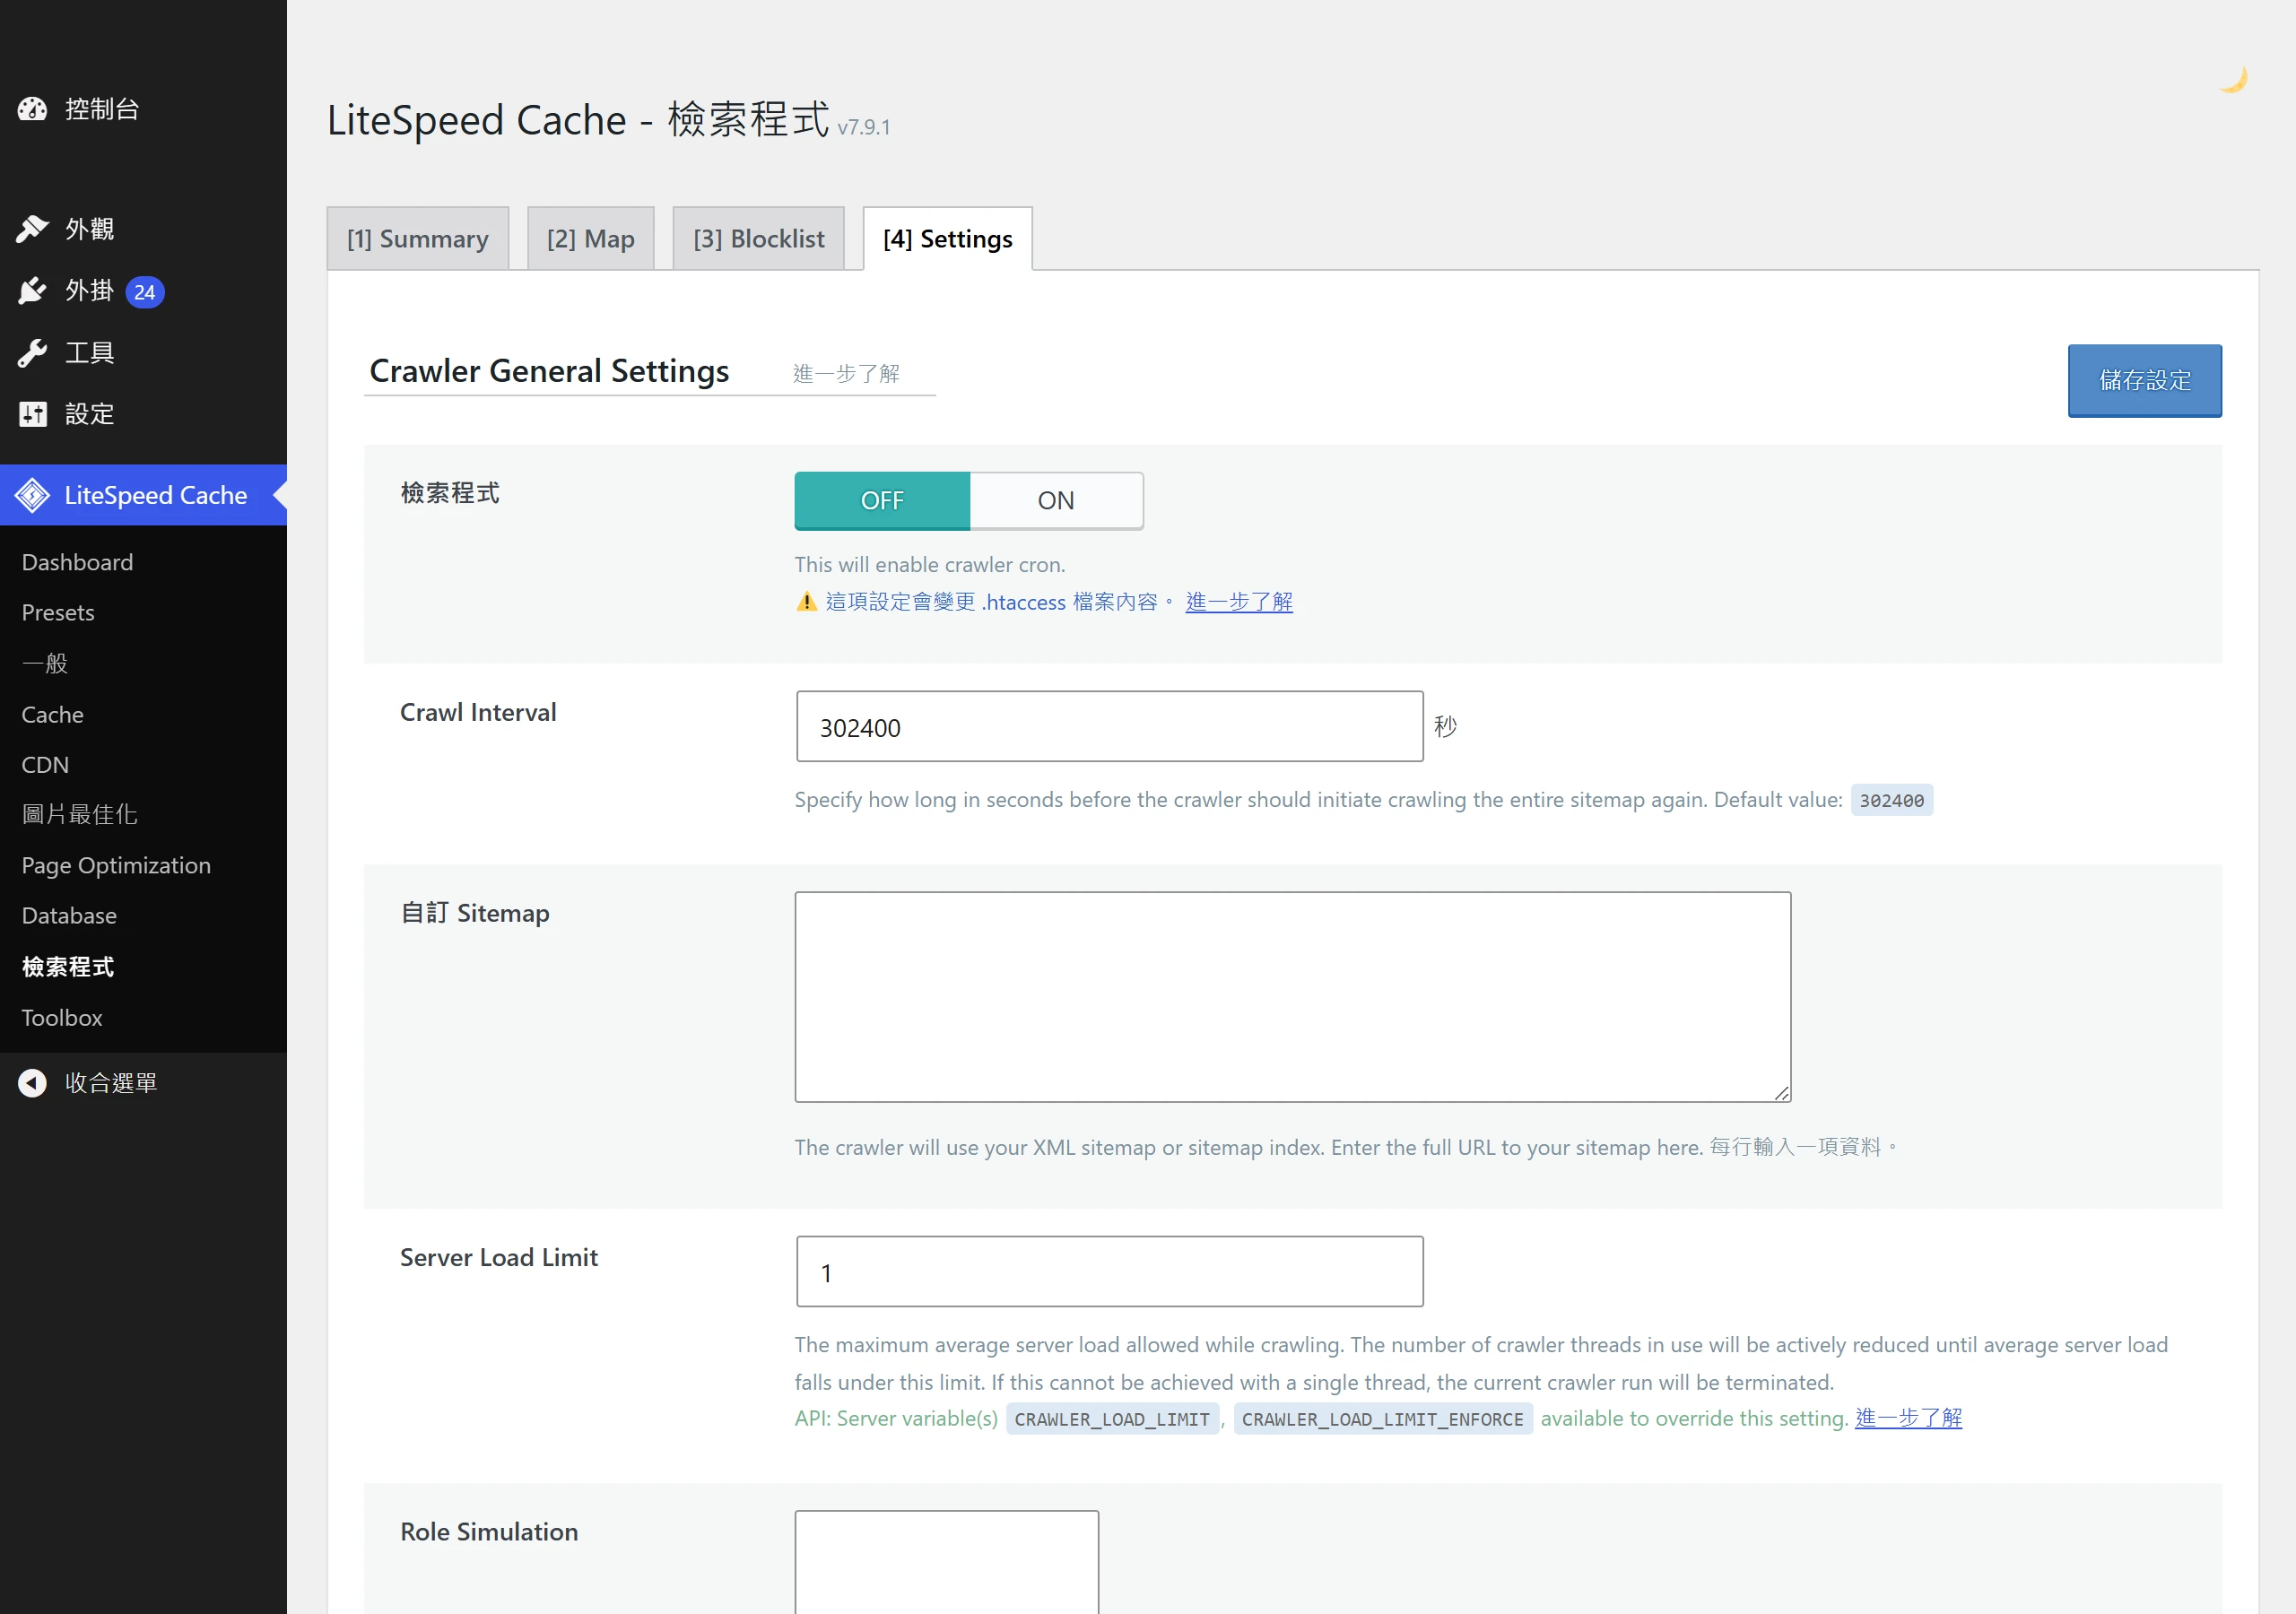Click the LiteSpeed Cache diamond logo icon

[32, 495]
